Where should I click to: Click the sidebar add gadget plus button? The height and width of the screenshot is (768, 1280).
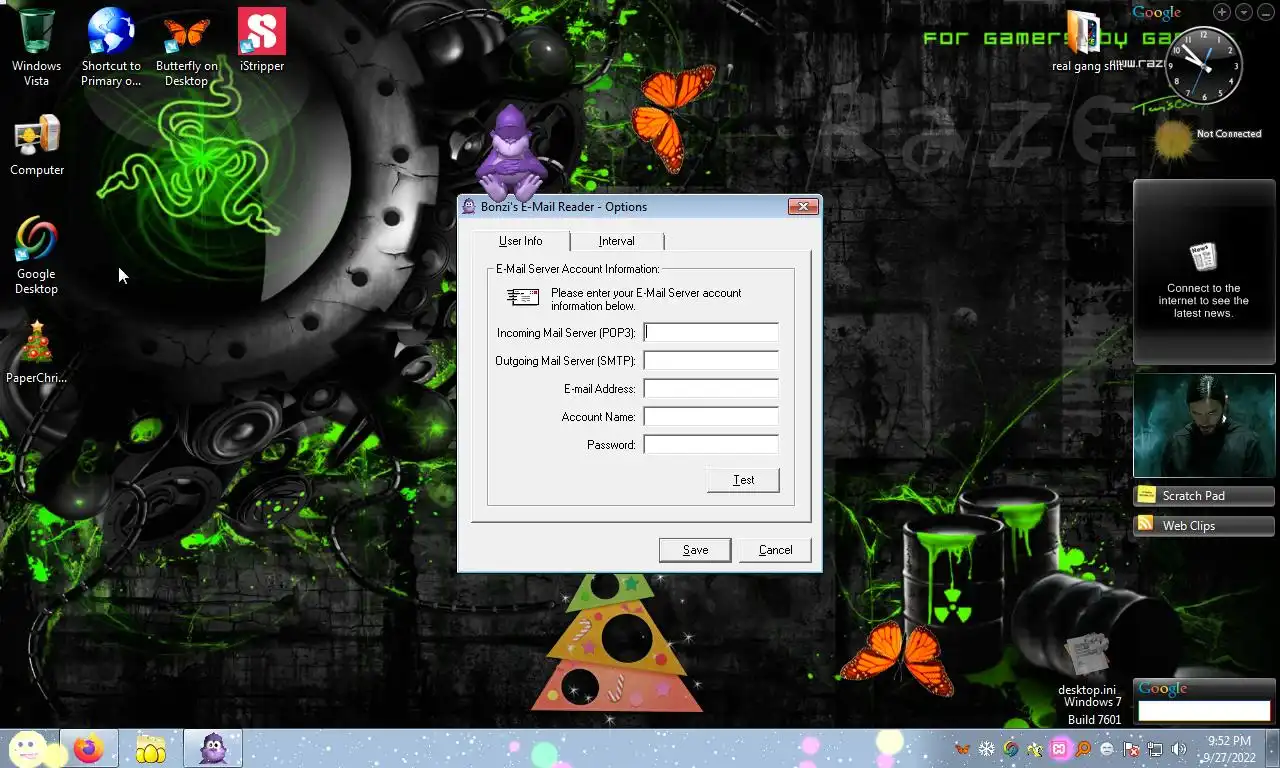pyautogui.click(x=1222, y=12)
